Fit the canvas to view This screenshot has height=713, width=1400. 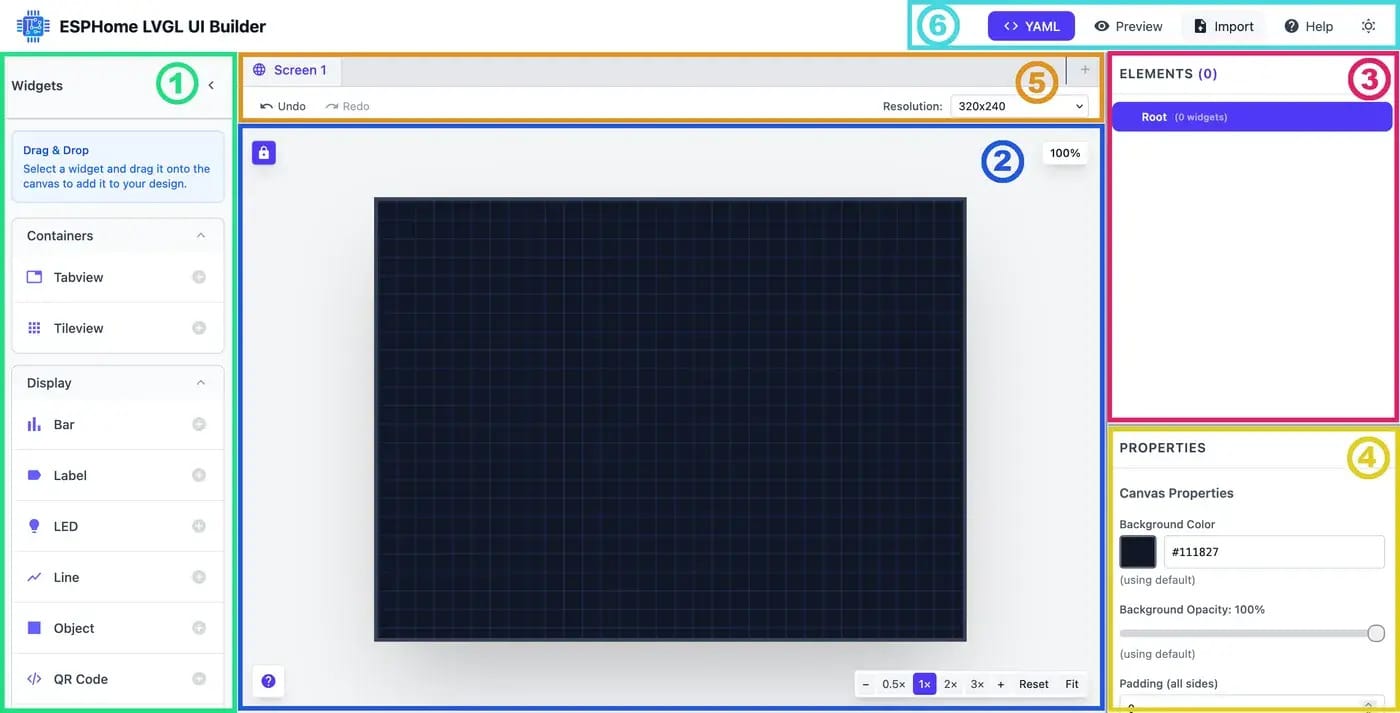(1072, 684)
